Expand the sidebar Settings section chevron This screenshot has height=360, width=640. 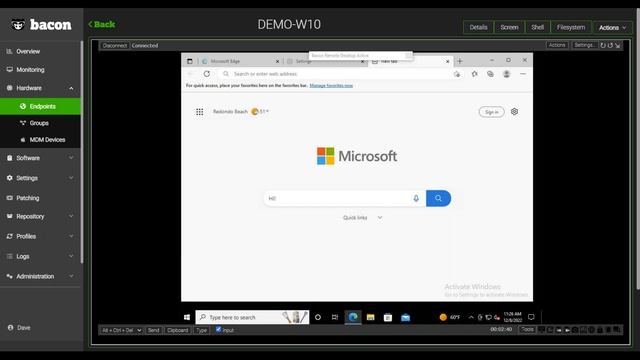71,178
